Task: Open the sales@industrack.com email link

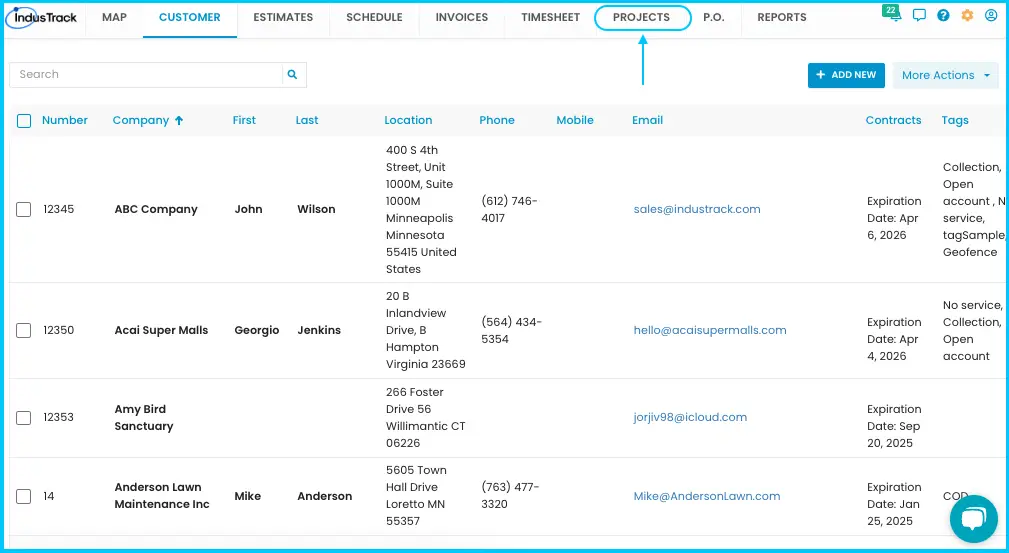Action: click(697, 209)
